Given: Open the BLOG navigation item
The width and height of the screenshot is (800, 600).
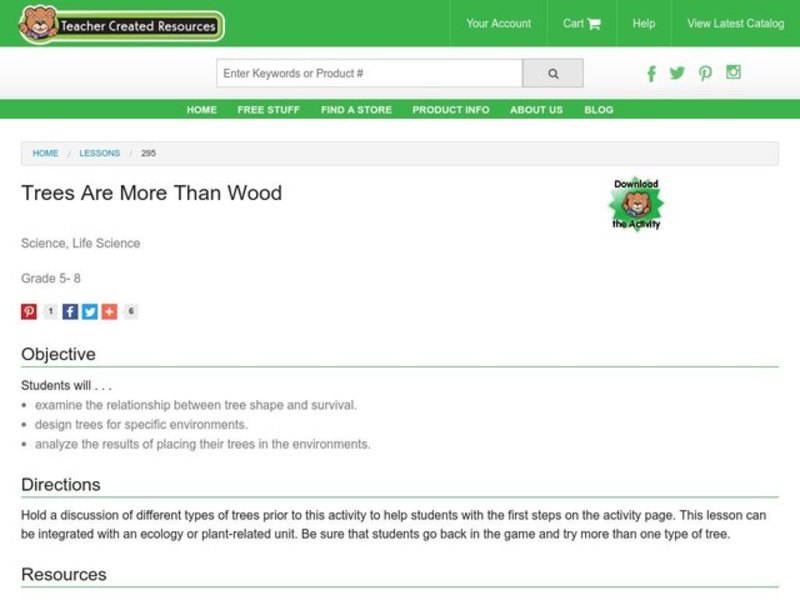Looking at the screenshot, I should (x=599, y=110).
